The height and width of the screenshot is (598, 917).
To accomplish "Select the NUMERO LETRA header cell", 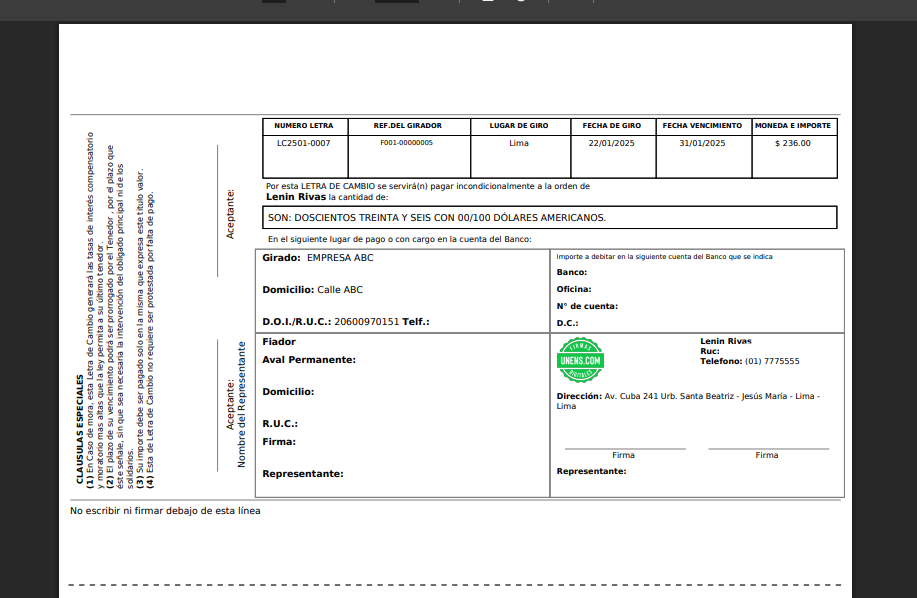I will pos(303,126).
